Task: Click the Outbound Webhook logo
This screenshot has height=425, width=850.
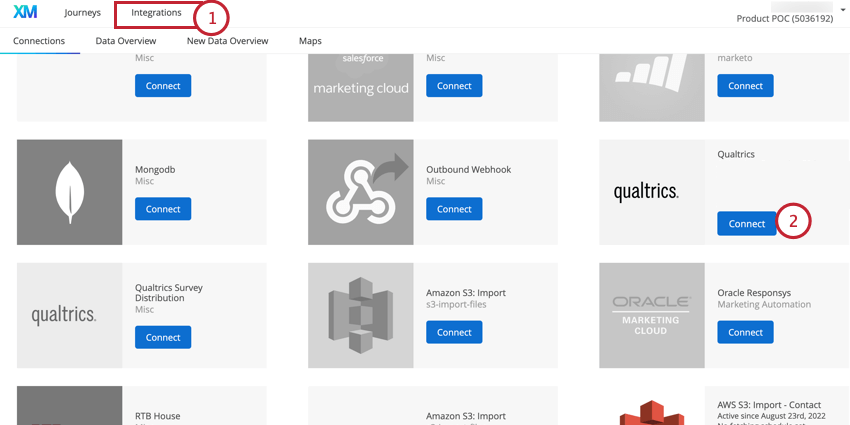Action: click(360, 192)
